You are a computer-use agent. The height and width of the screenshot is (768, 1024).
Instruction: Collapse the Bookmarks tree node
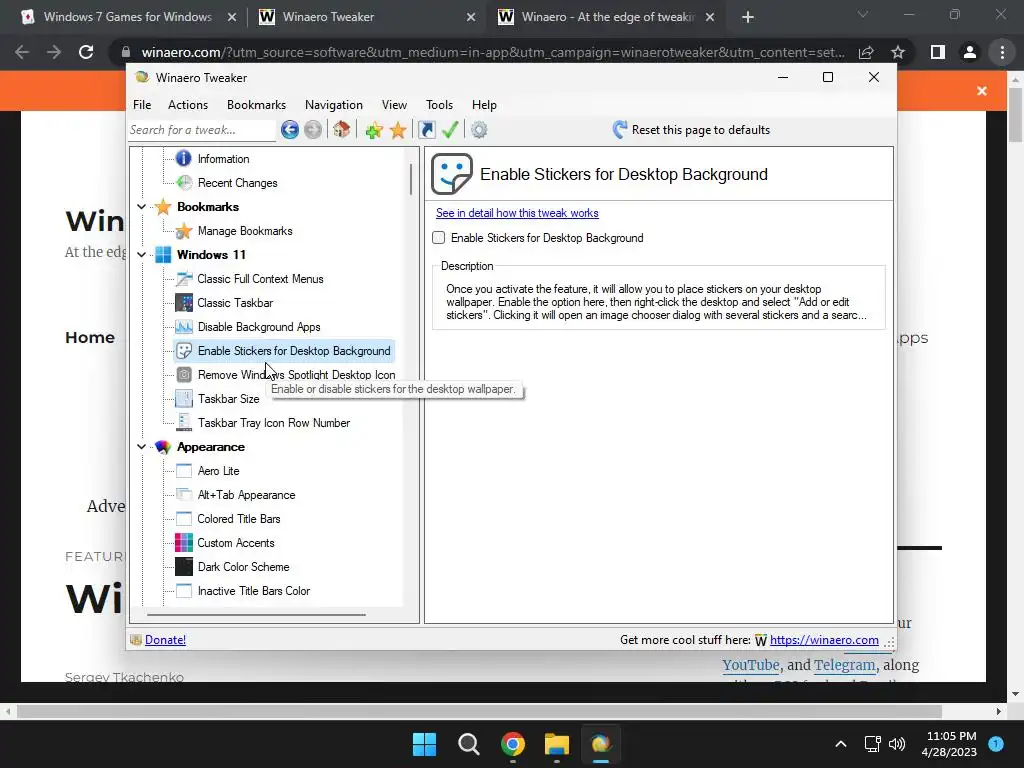coord(142,206)
